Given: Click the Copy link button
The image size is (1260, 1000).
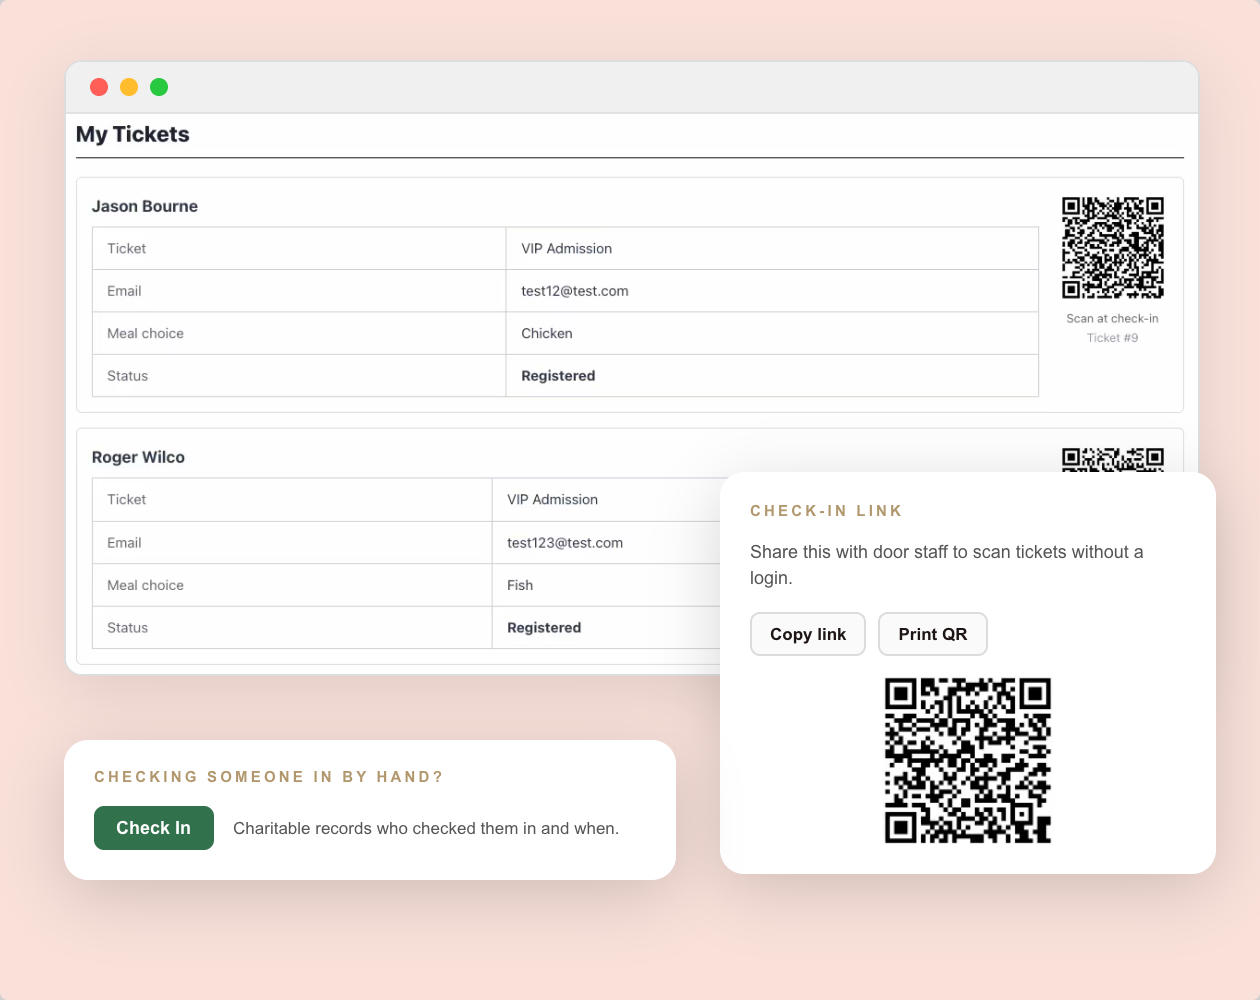Looking at the screenshot, I should (808, 634).
